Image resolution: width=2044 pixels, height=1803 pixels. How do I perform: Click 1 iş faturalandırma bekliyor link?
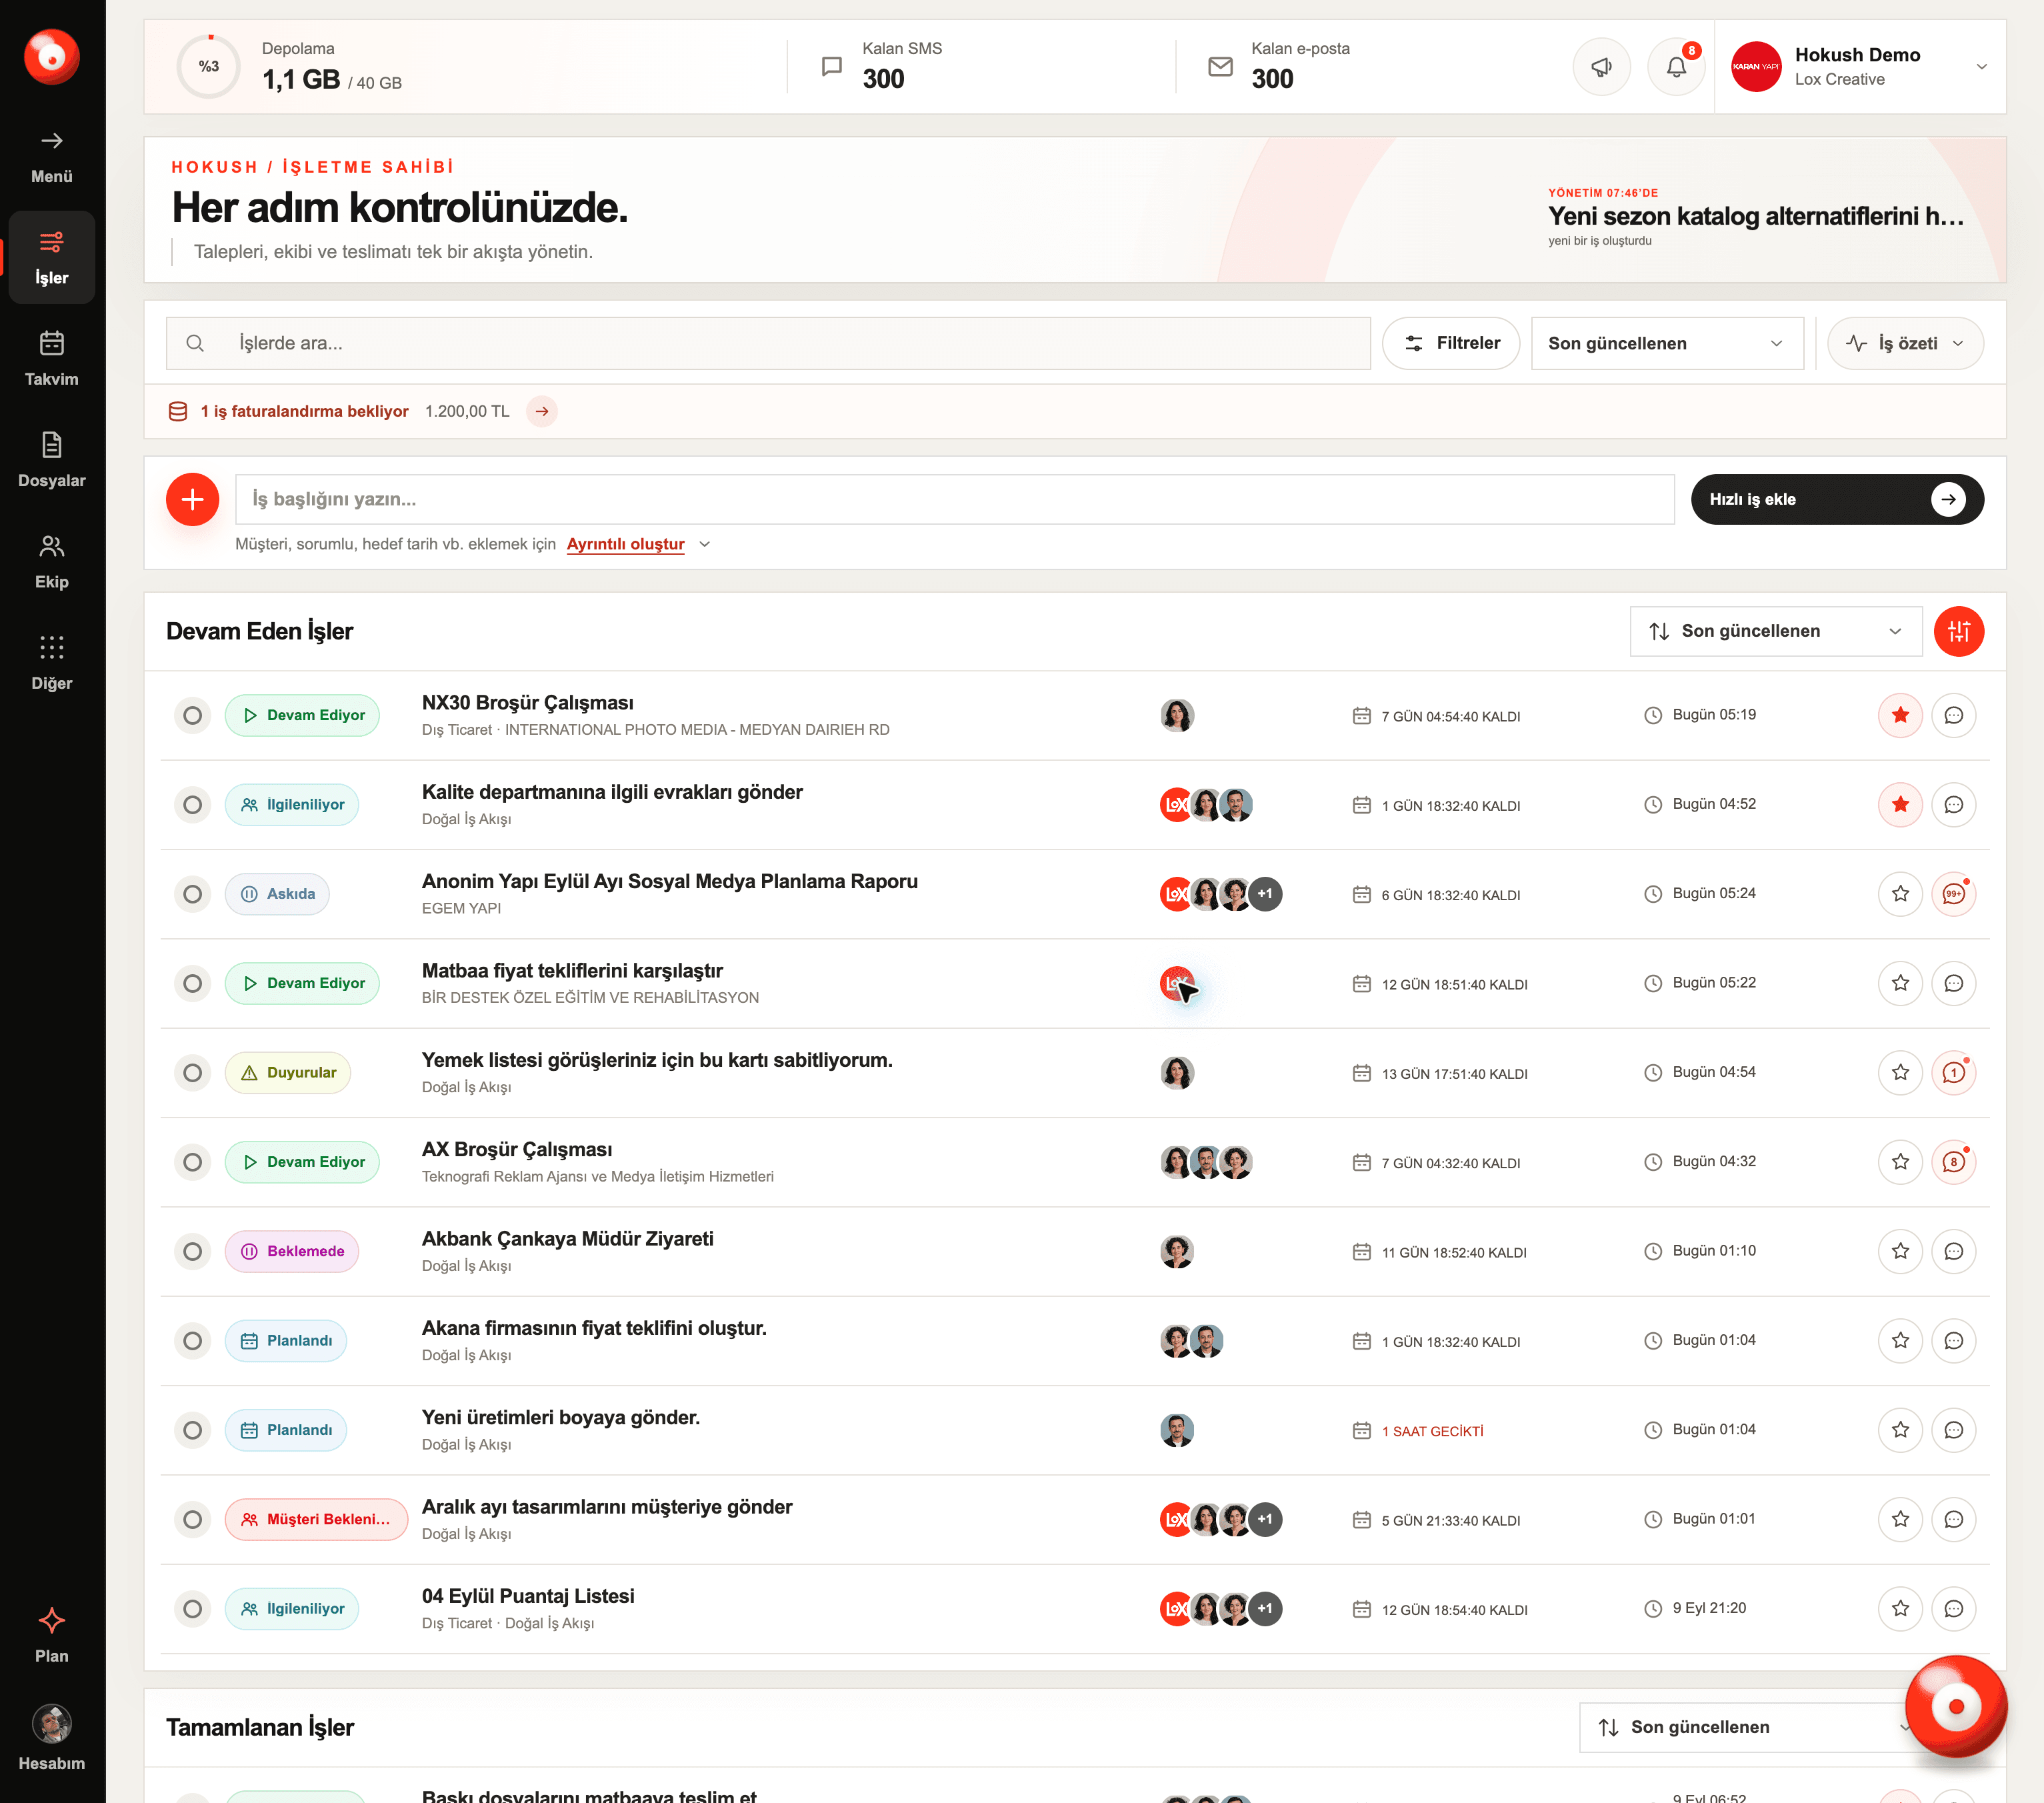coord(304,411)
